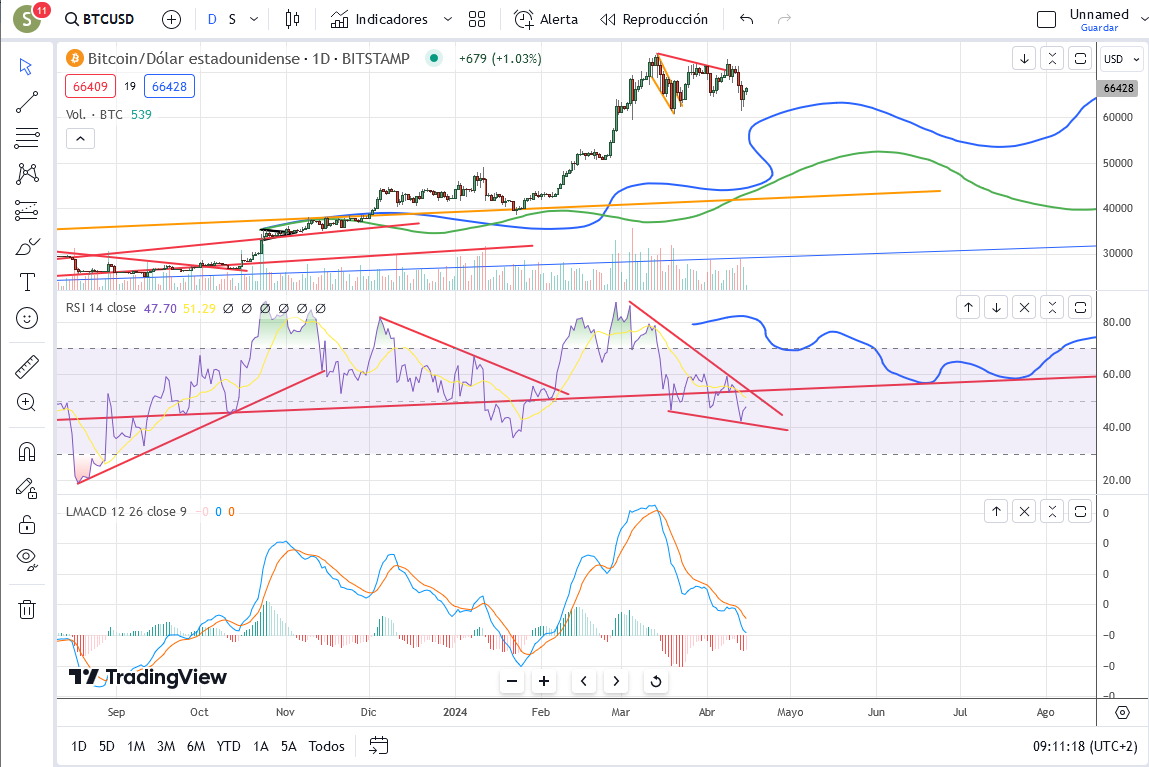This screenshot has width=1149, height=767.
Task: Select the ruler measure tool
Action: pos(26,366)
